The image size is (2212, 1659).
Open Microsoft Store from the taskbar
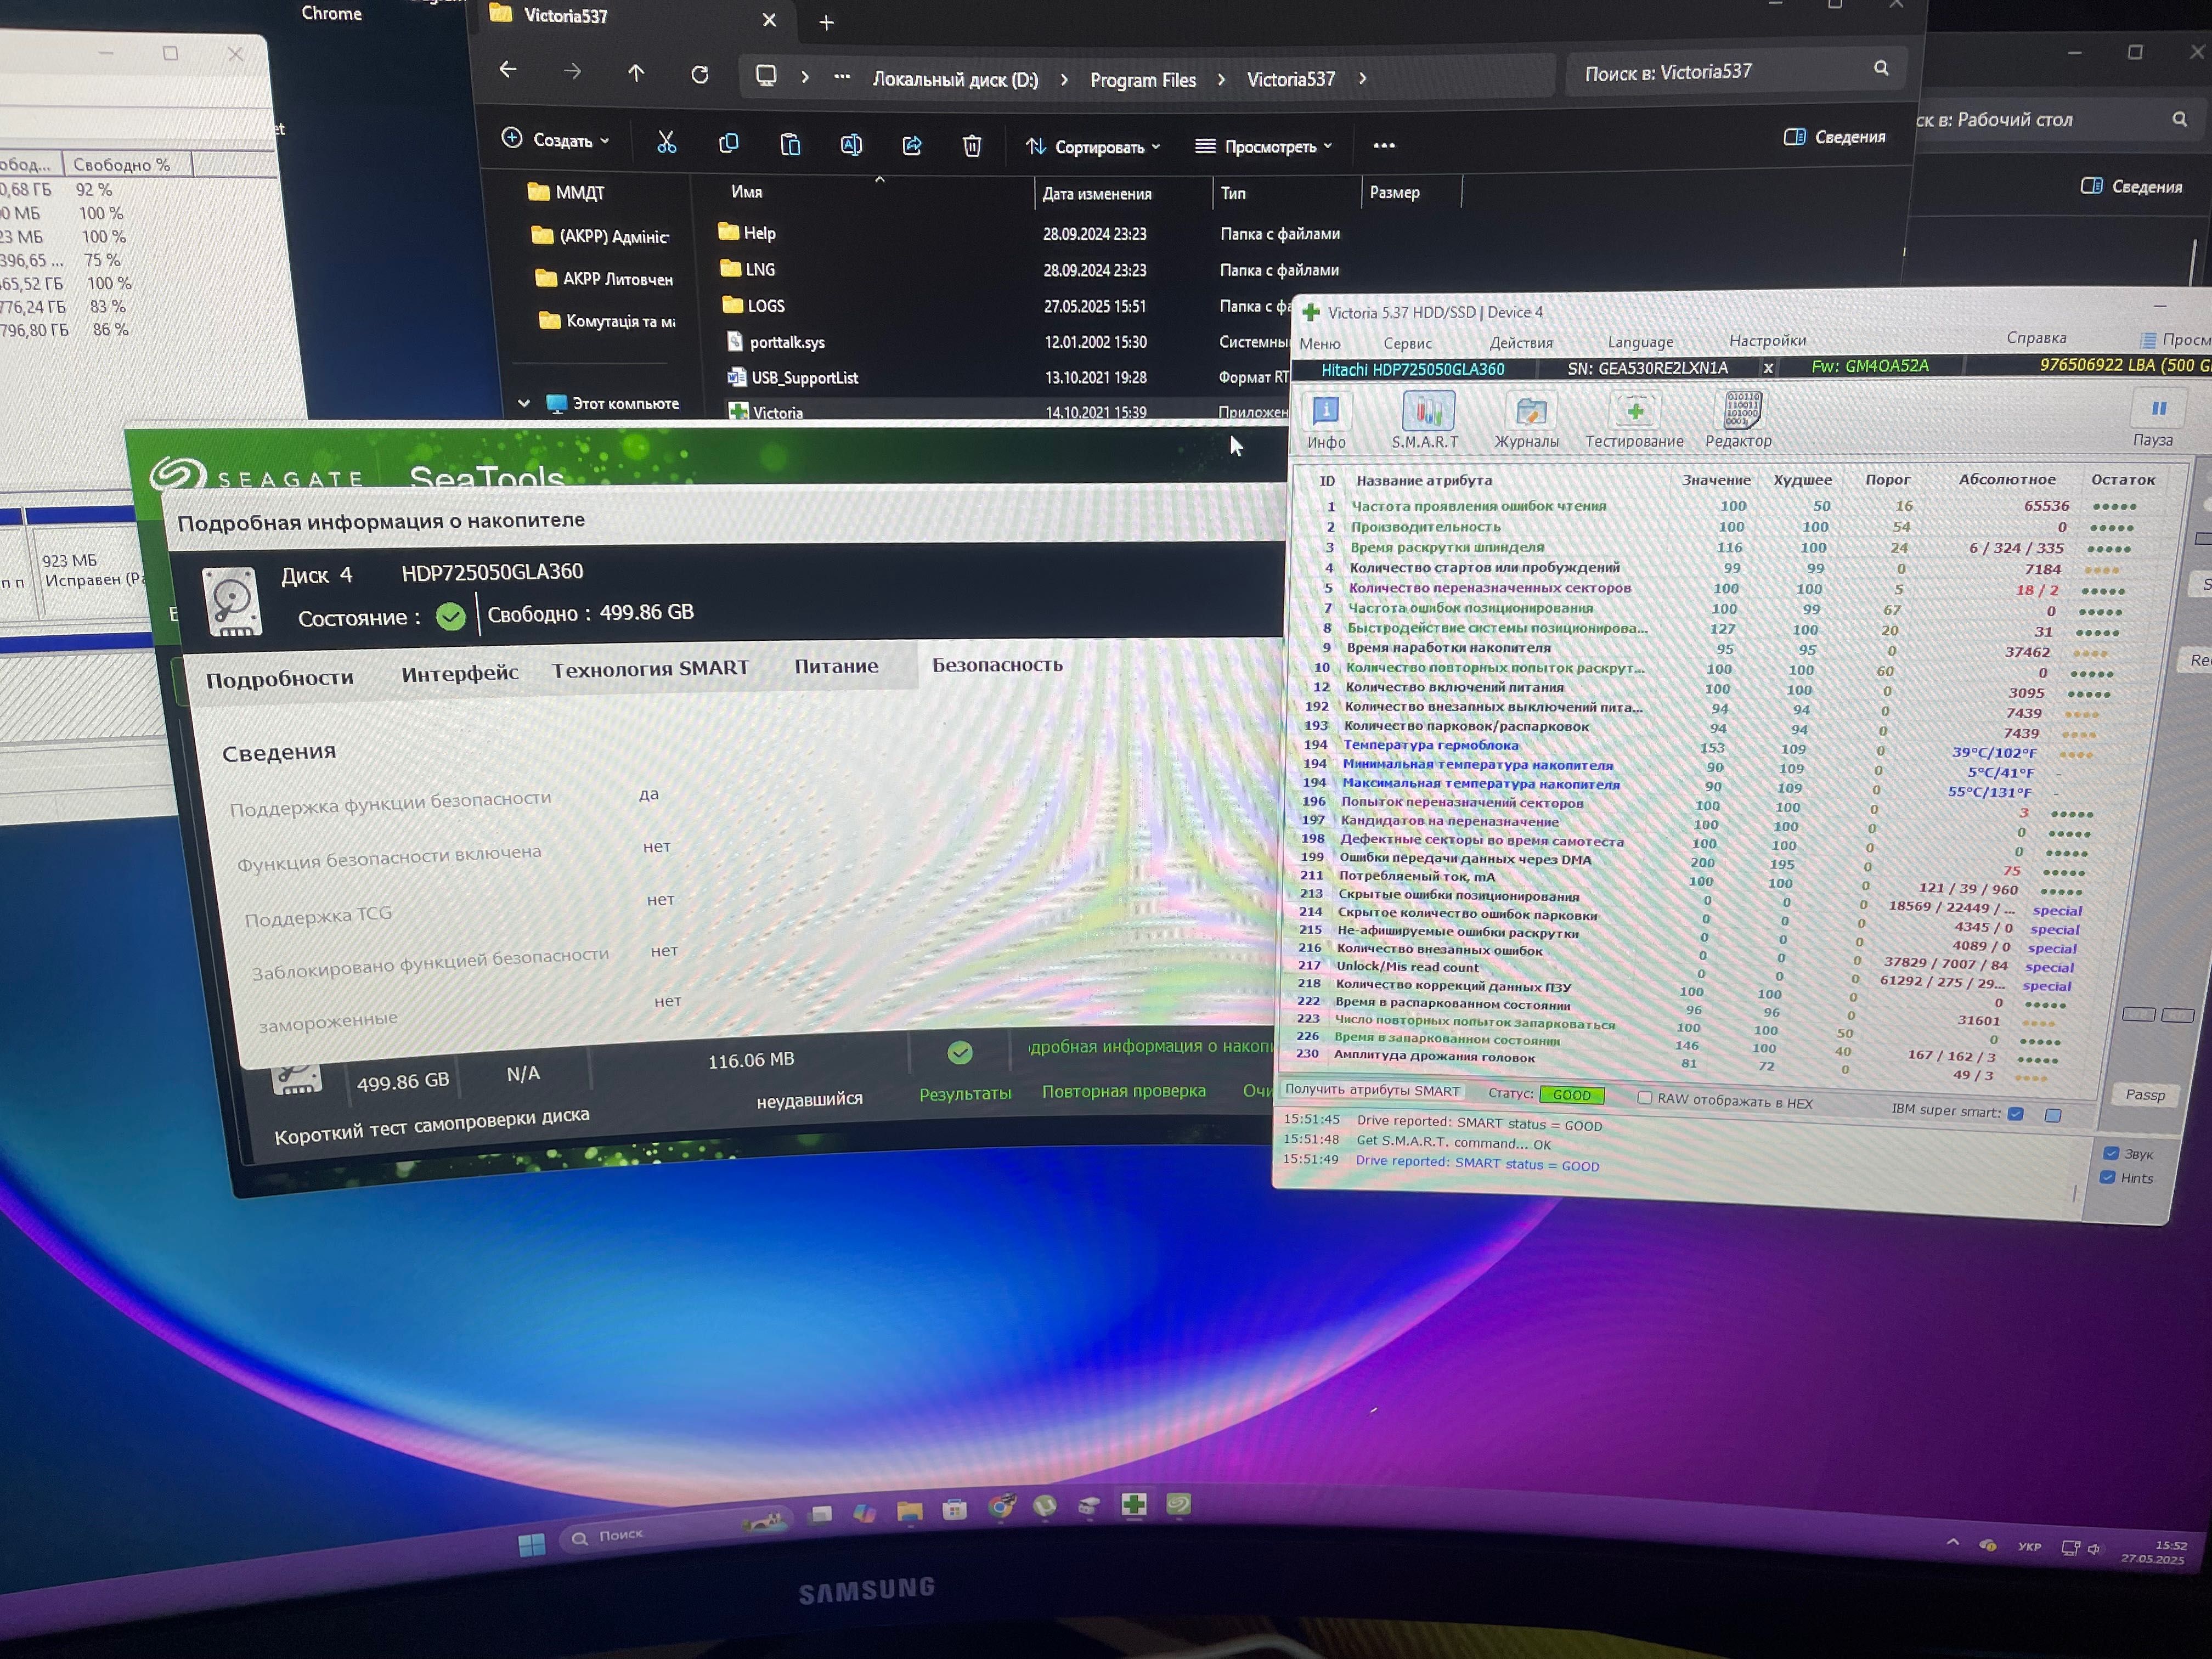[955, 1509]
